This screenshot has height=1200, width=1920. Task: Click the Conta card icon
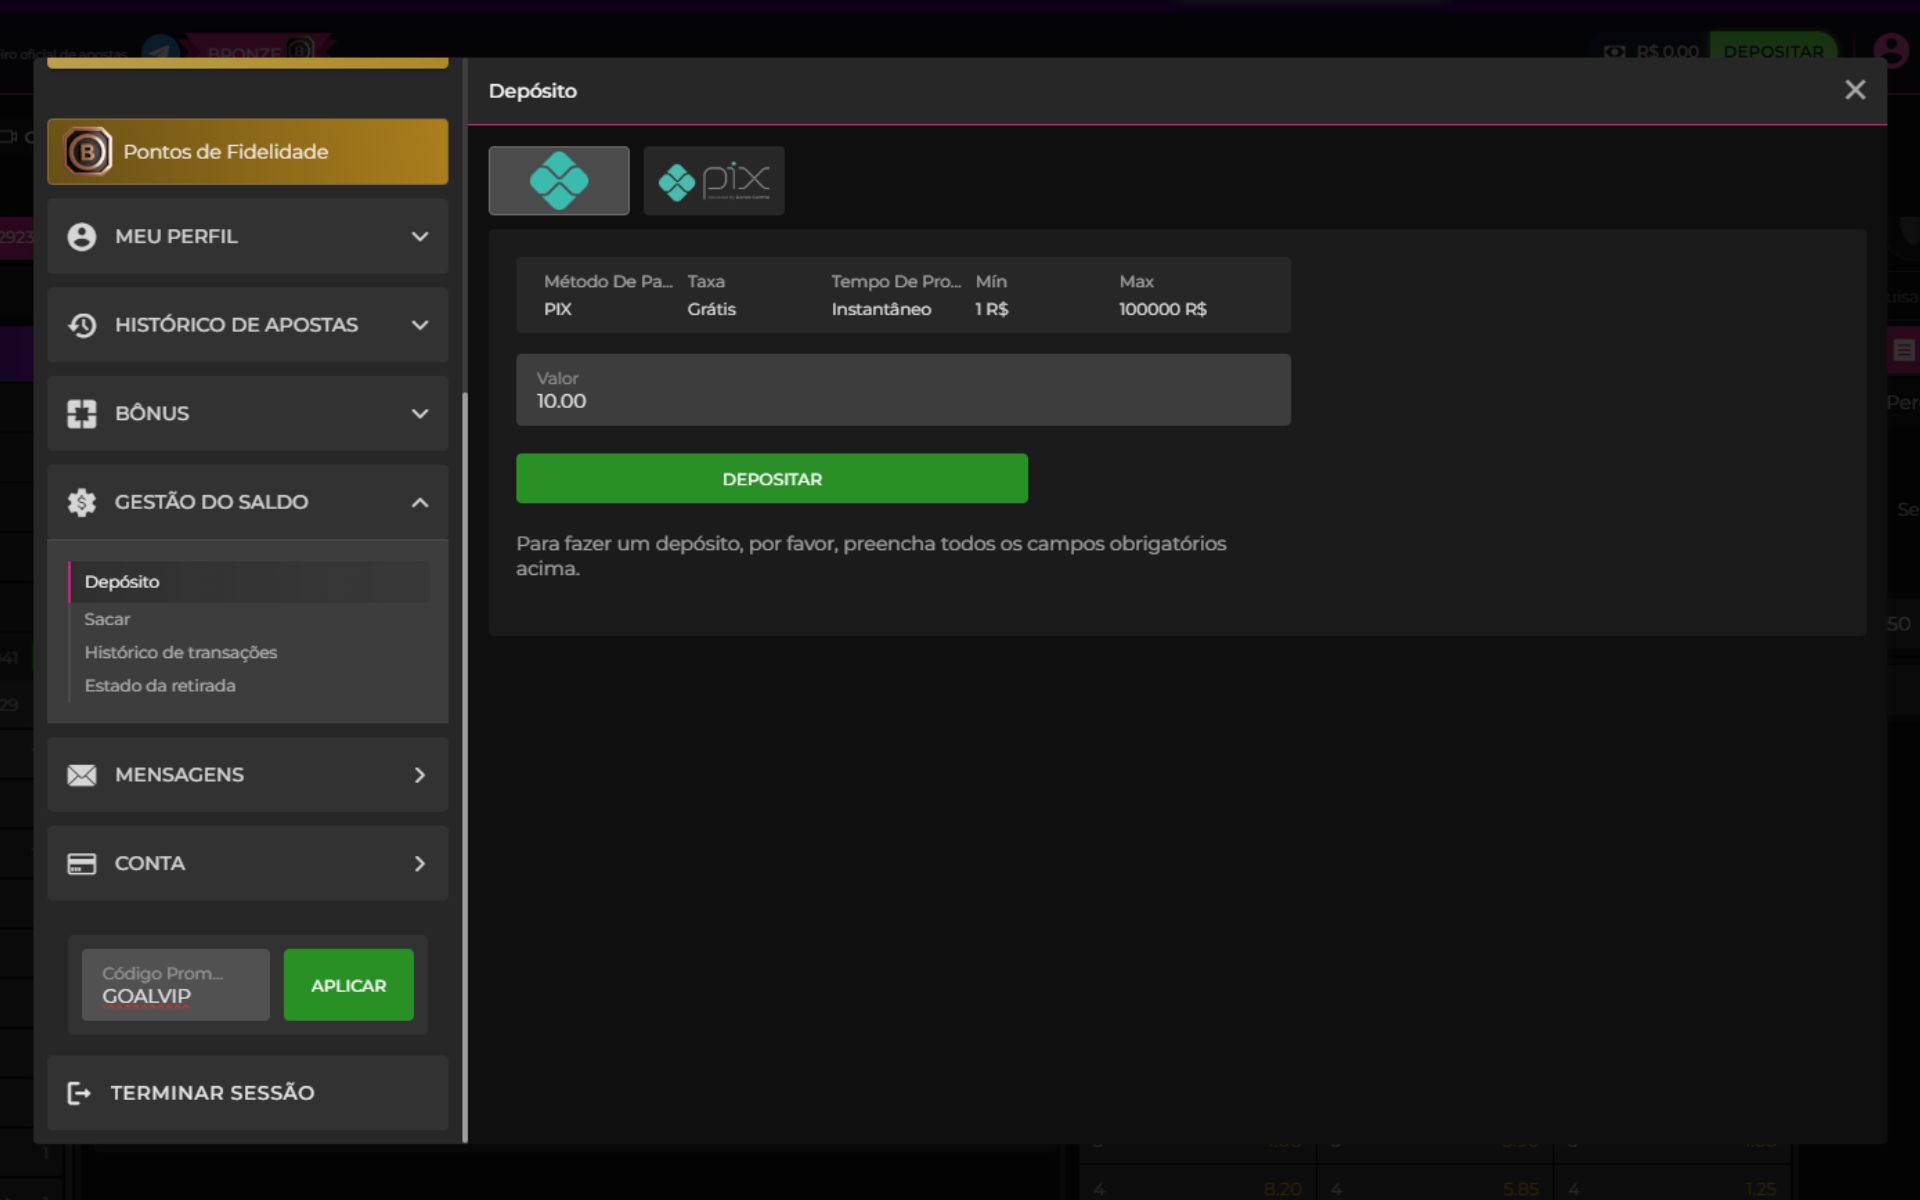82,864
